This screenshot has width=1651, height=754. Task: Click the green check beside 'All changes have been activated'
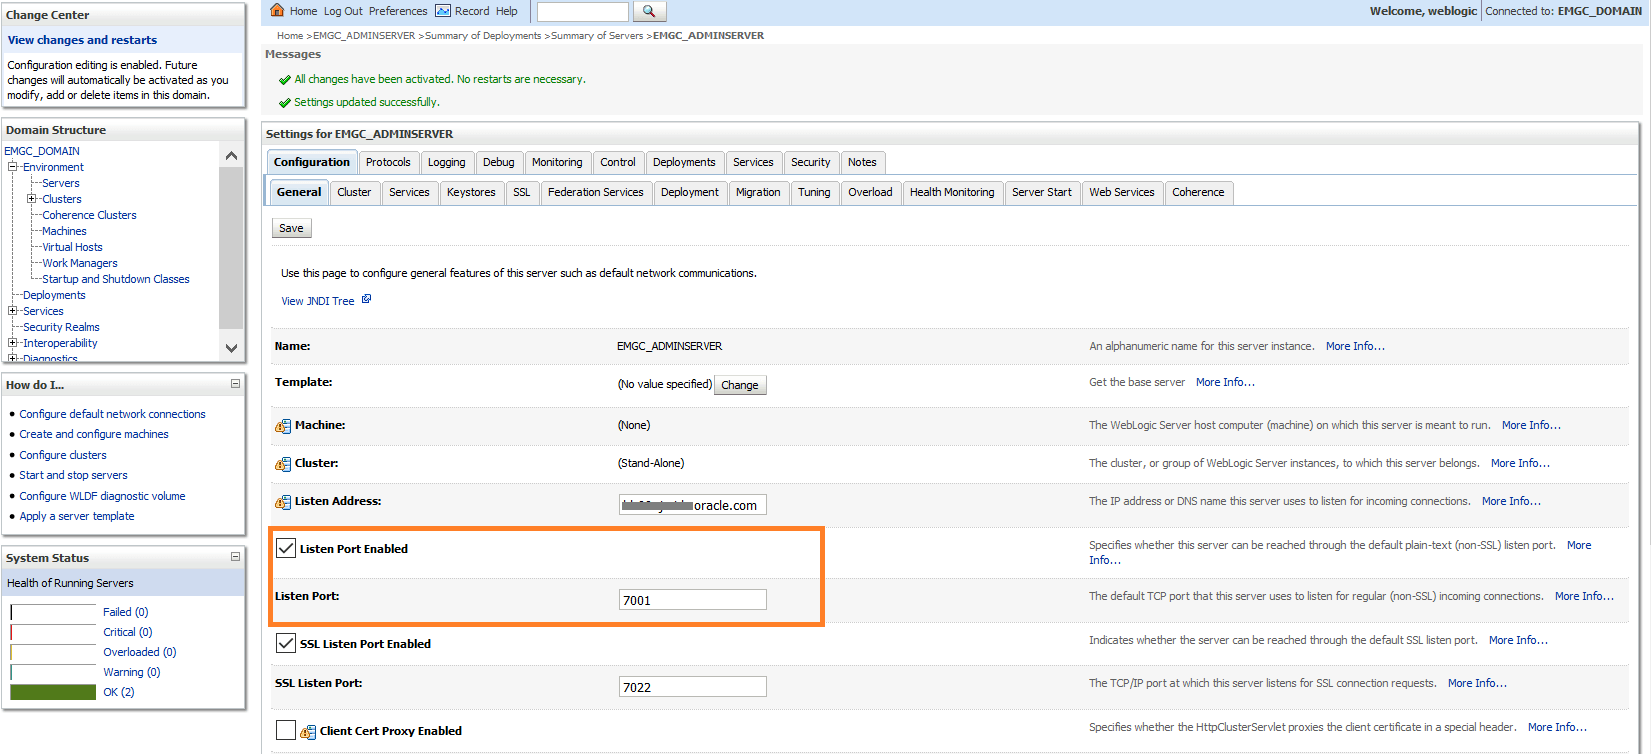285,80
